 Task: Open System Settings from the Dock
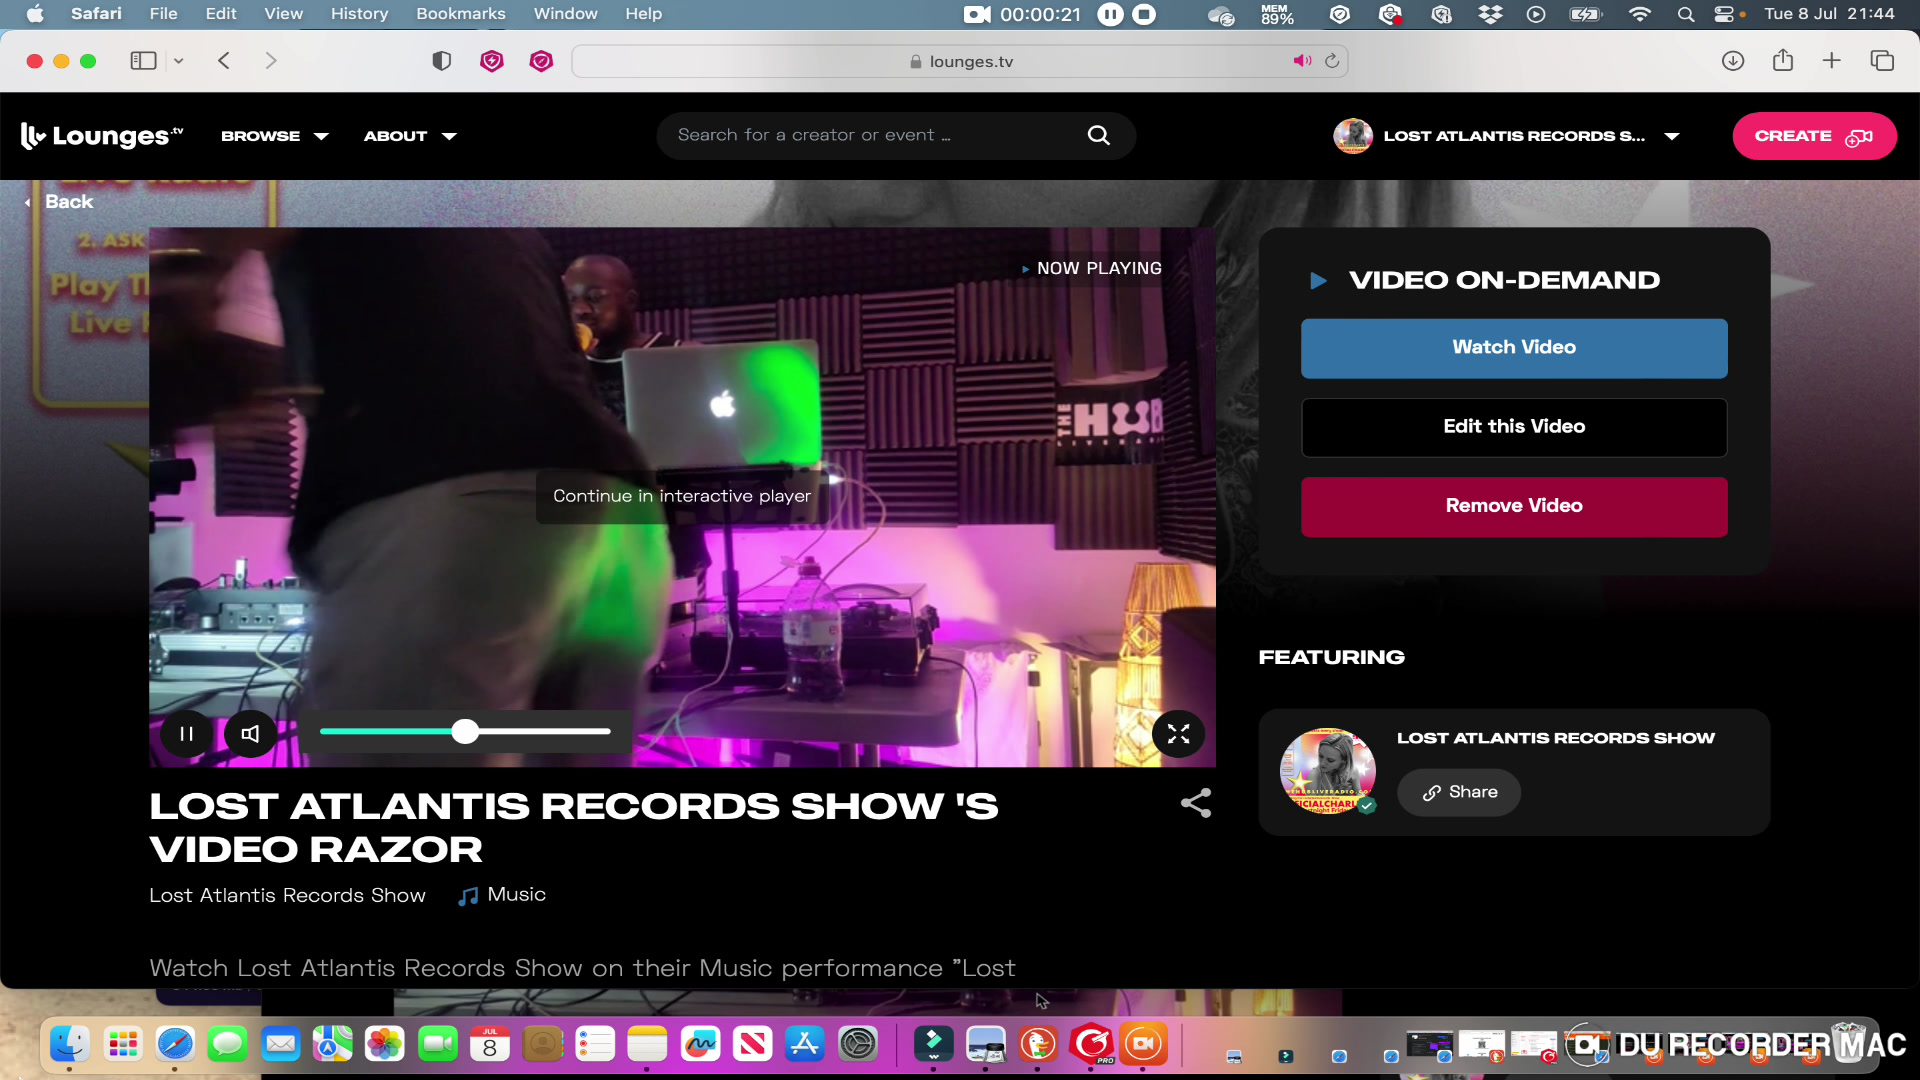click(858, 1045)
